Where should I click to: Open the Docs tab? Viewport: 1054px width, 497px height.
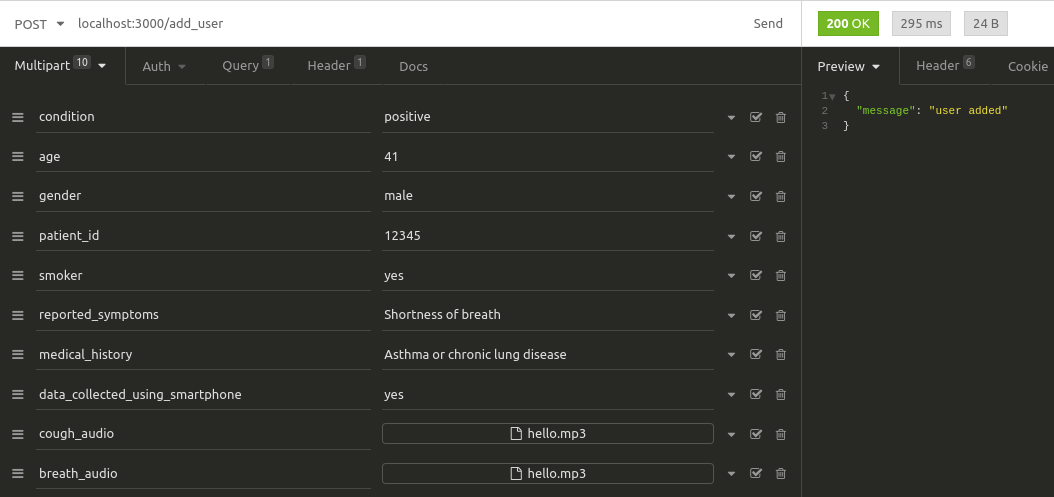tap(413, 66)
